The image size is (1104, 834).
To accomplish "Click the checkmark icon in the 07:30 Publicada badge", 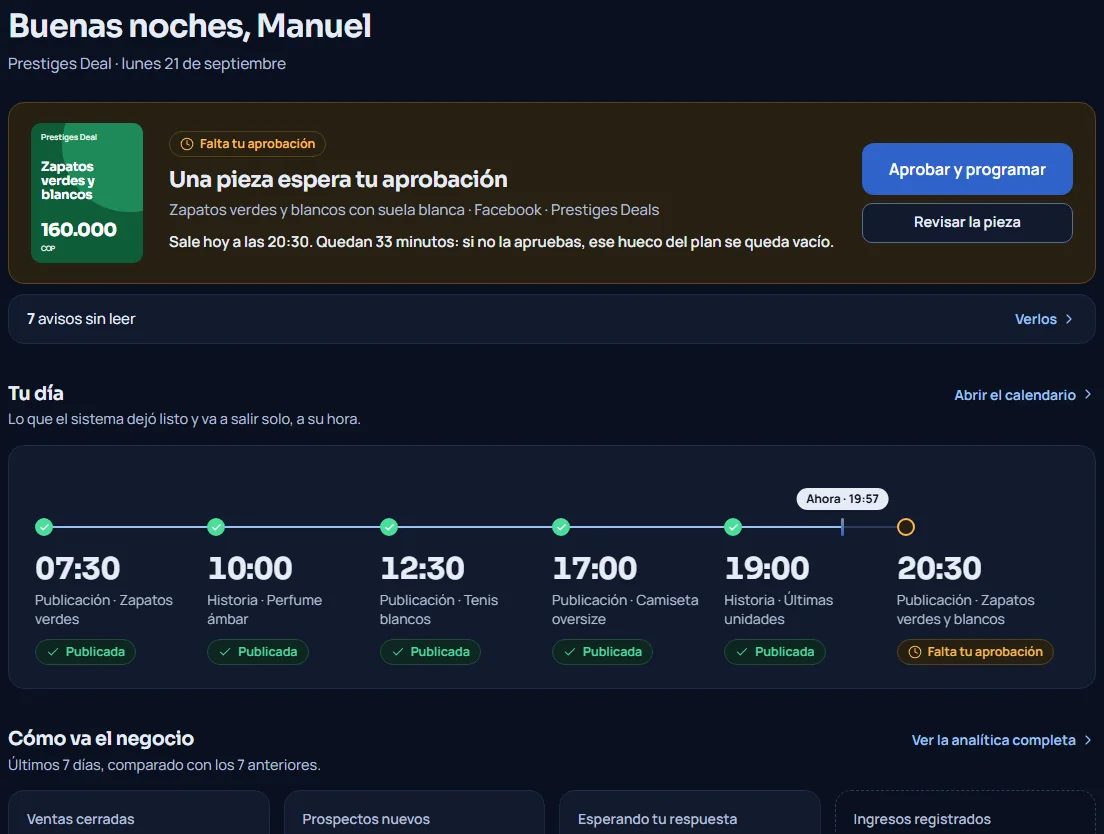I will [x=53, y=652].
